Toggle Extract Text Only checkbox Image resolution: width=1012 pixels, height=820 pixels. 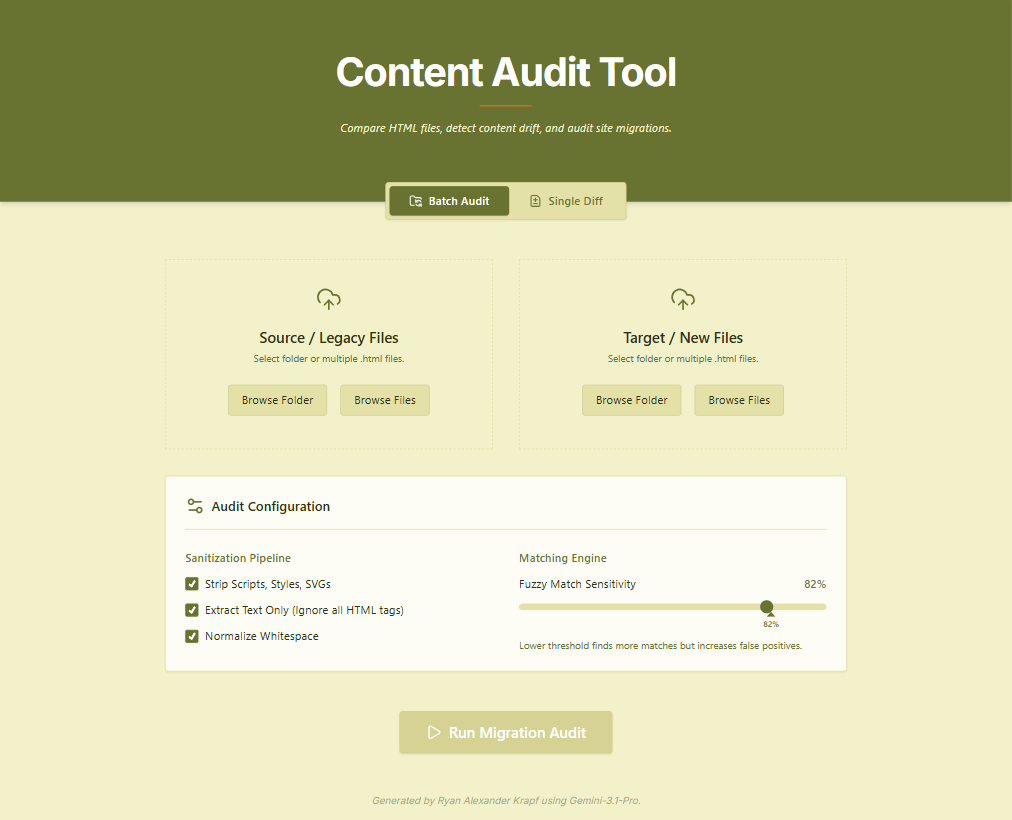click(x=192, y=610)
